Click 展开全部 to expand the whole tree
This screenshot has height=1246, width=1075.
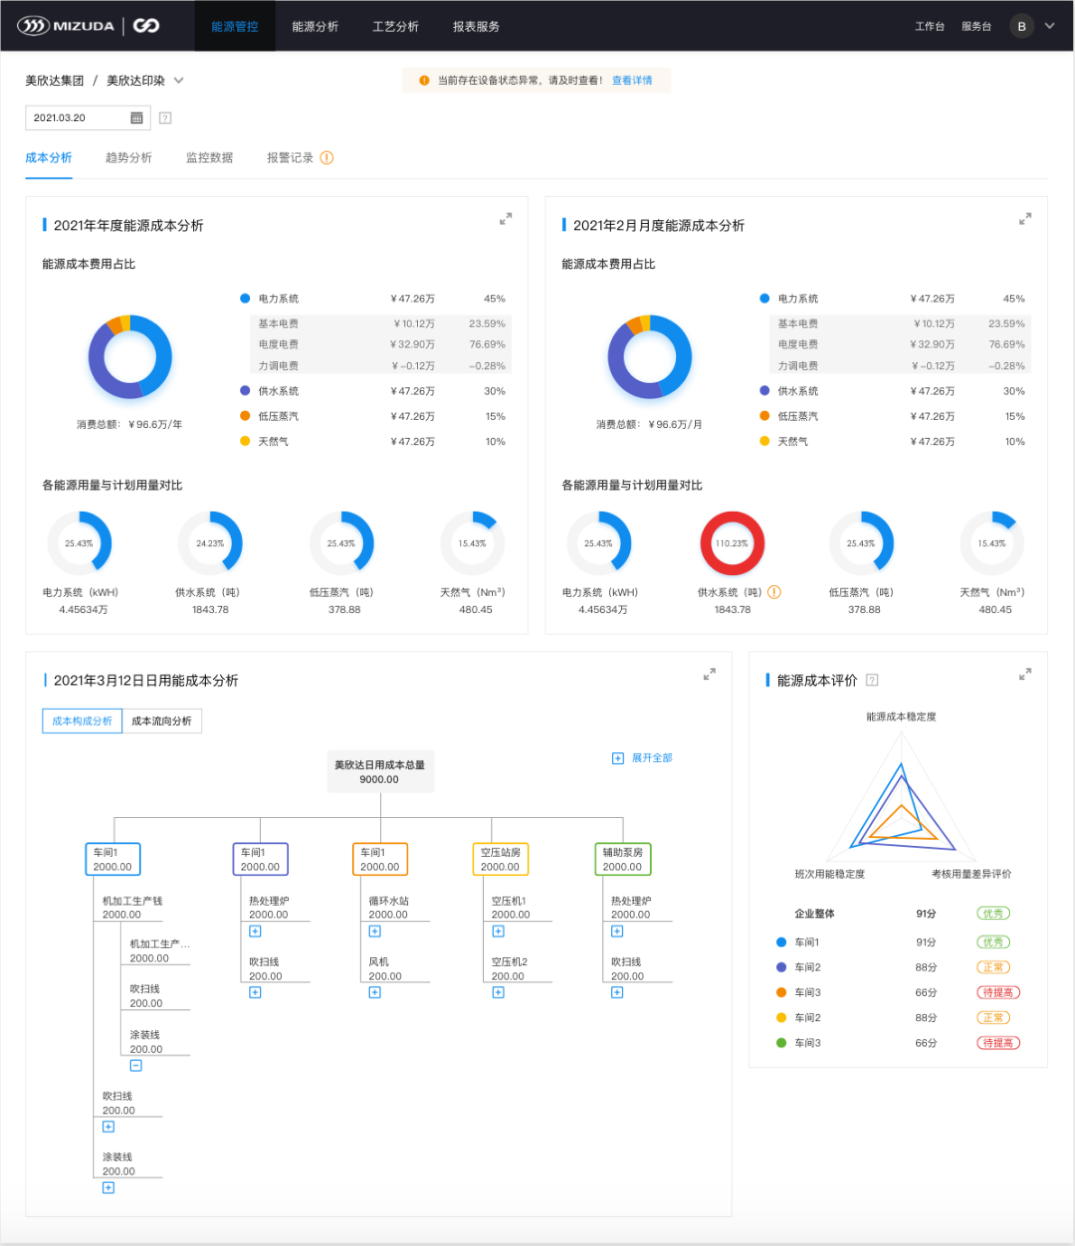[x=642, y=758]
